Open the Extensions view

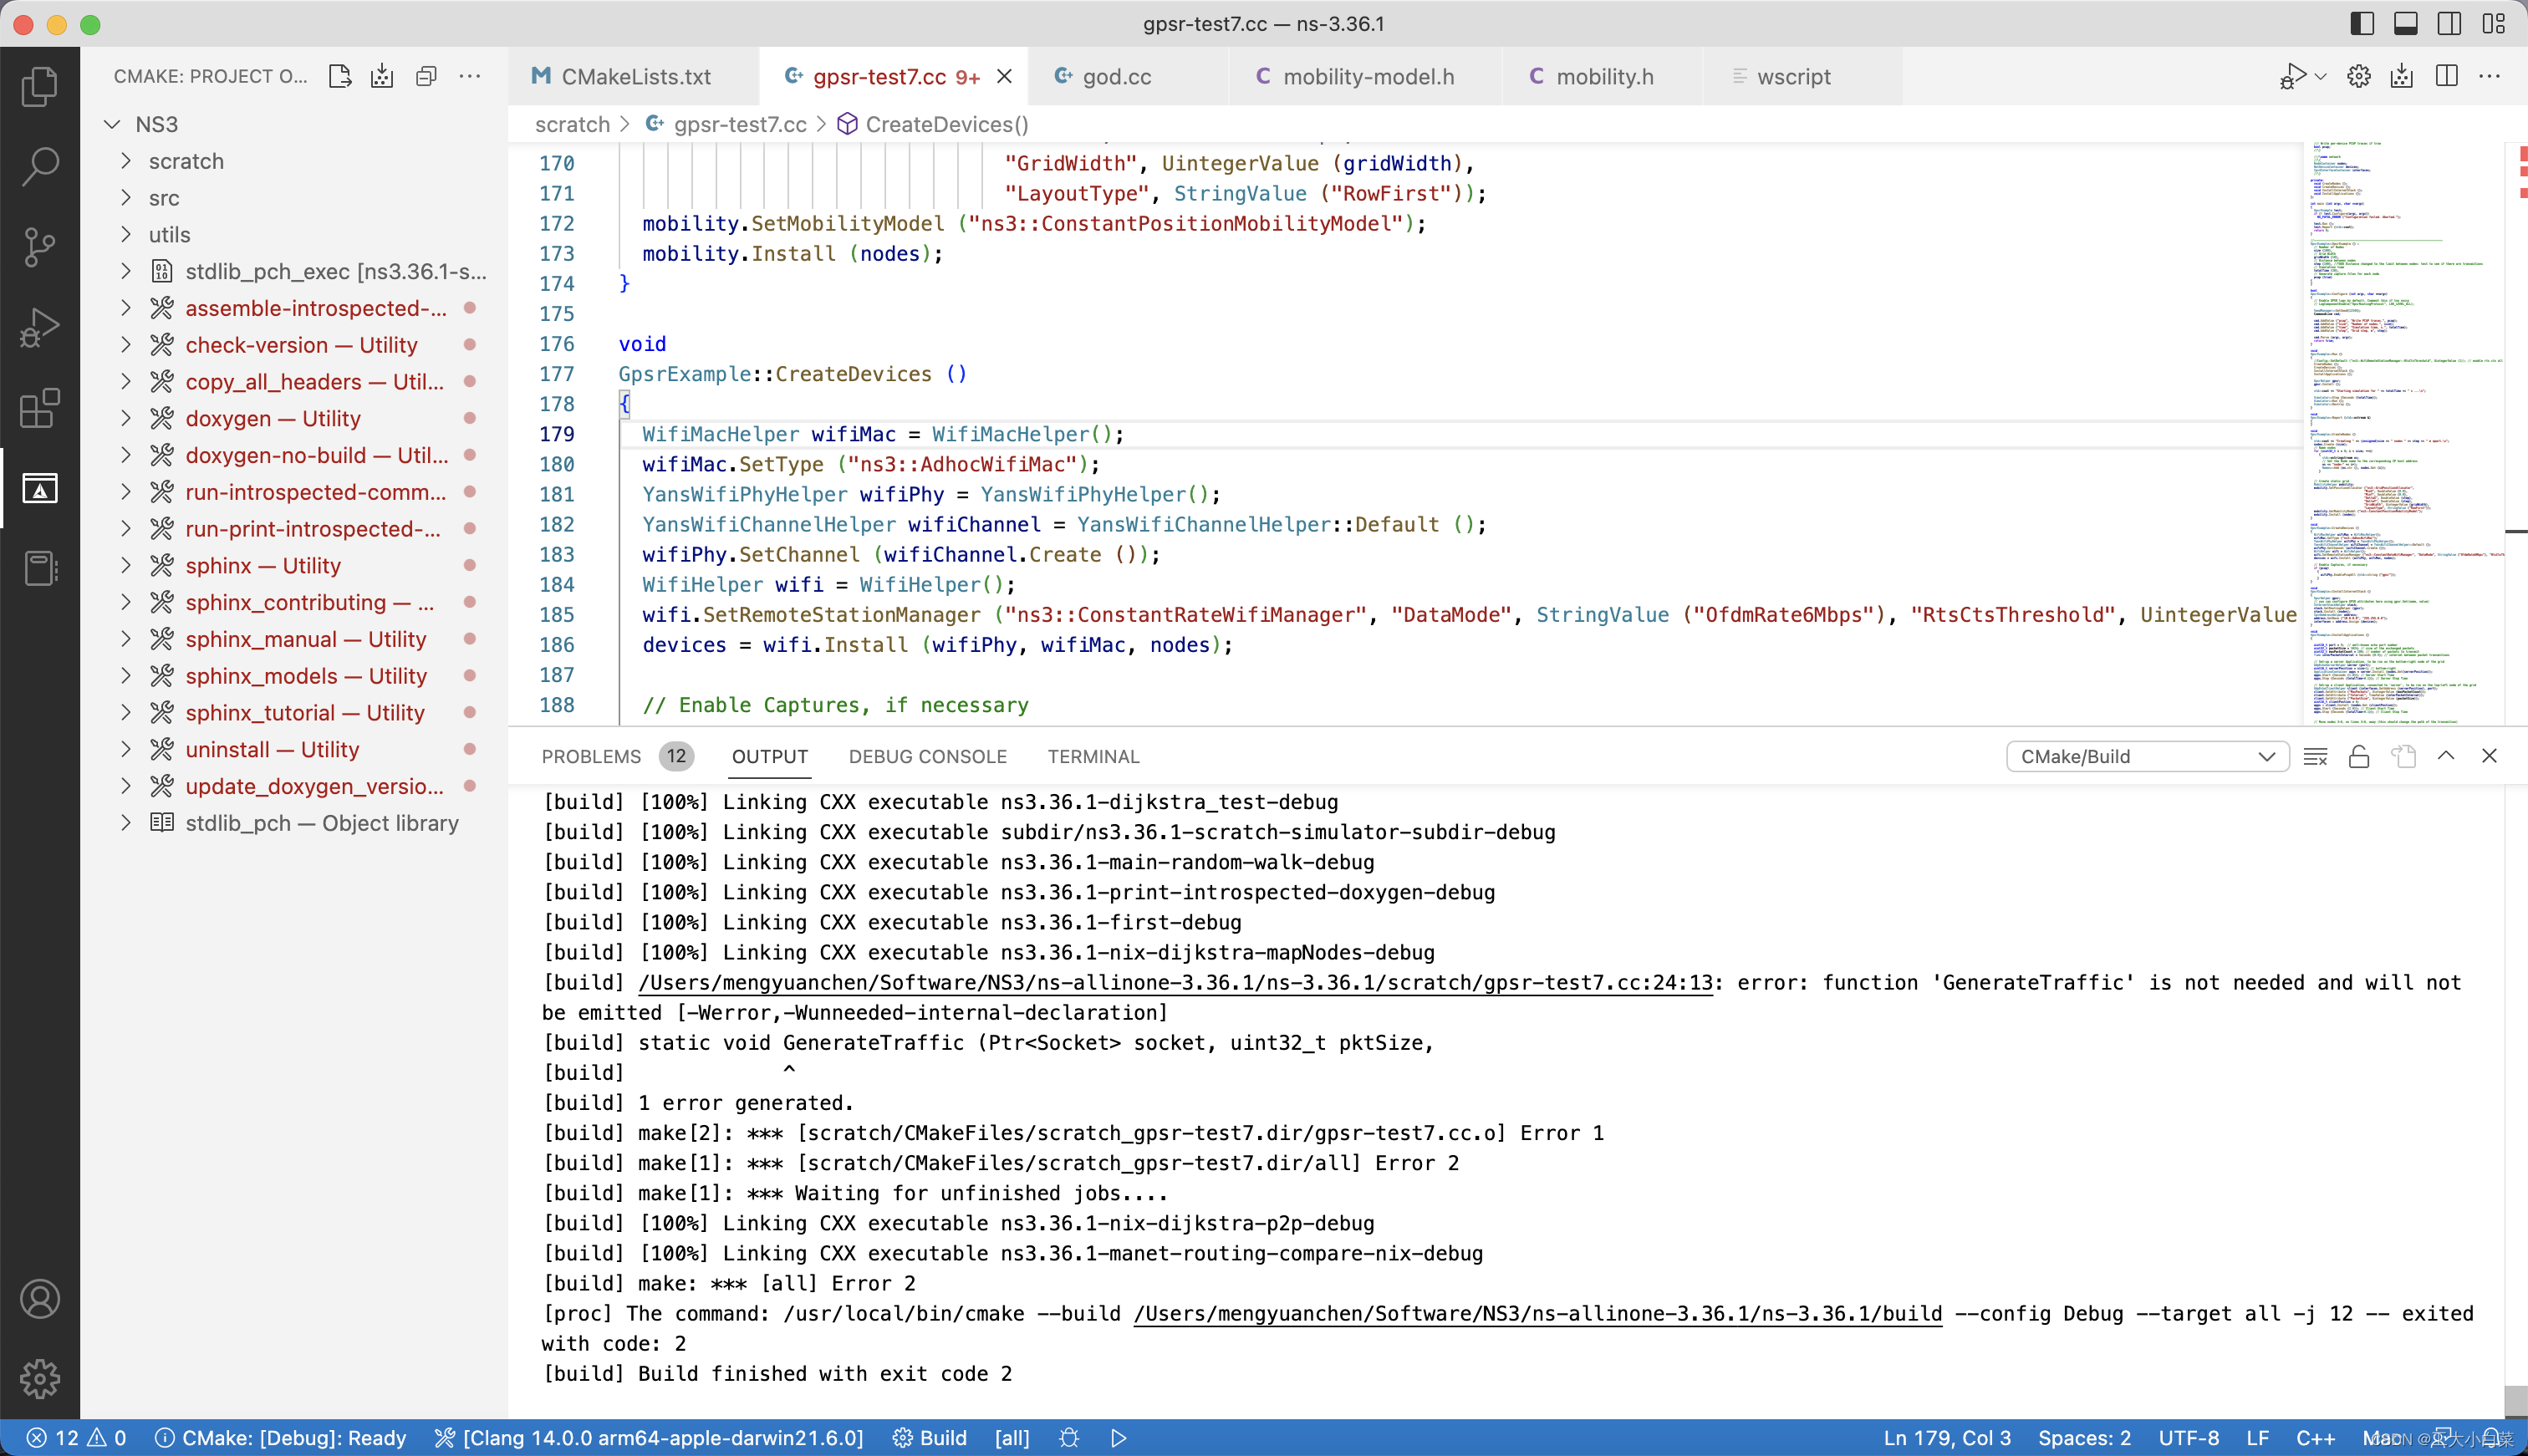pos(40,408)
